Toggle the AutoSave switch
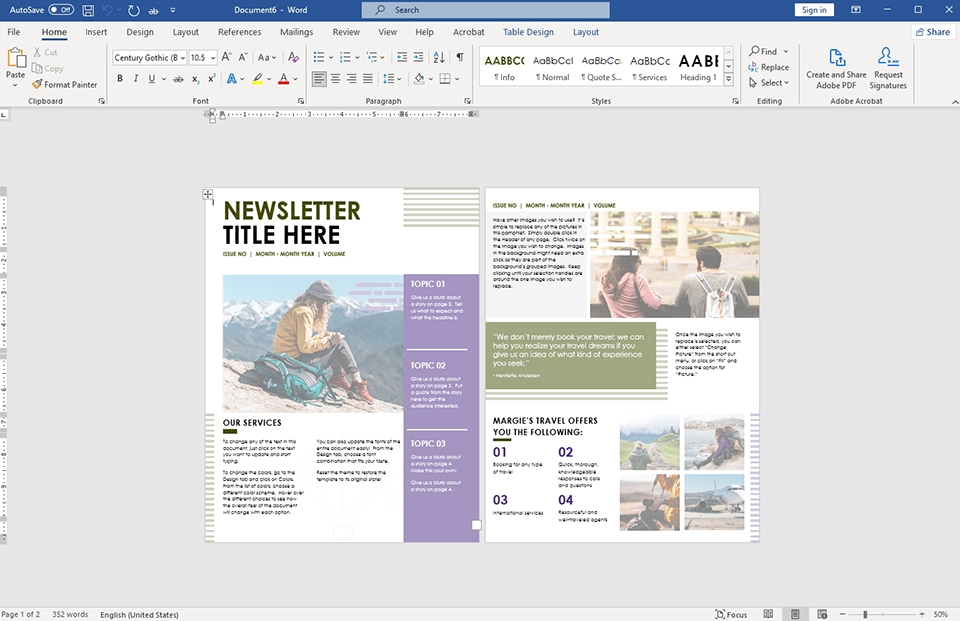 [60, 10]
